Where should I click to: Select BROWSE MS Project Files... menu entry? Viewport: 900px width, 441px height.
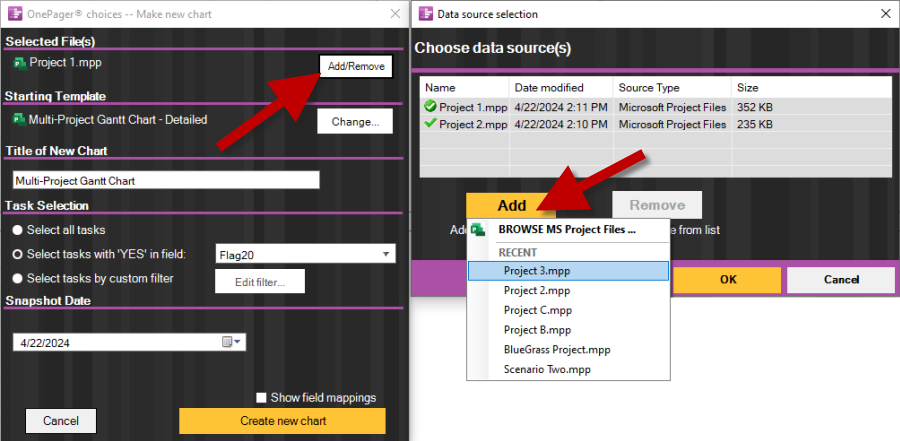pyautogui.click(x=567, y=230)
